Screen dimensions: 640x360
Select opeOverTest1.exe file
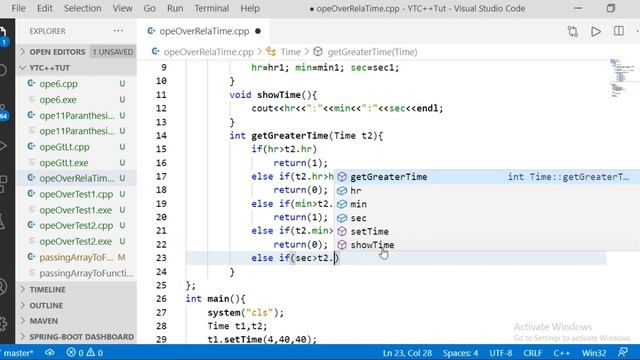click(76, 210)
